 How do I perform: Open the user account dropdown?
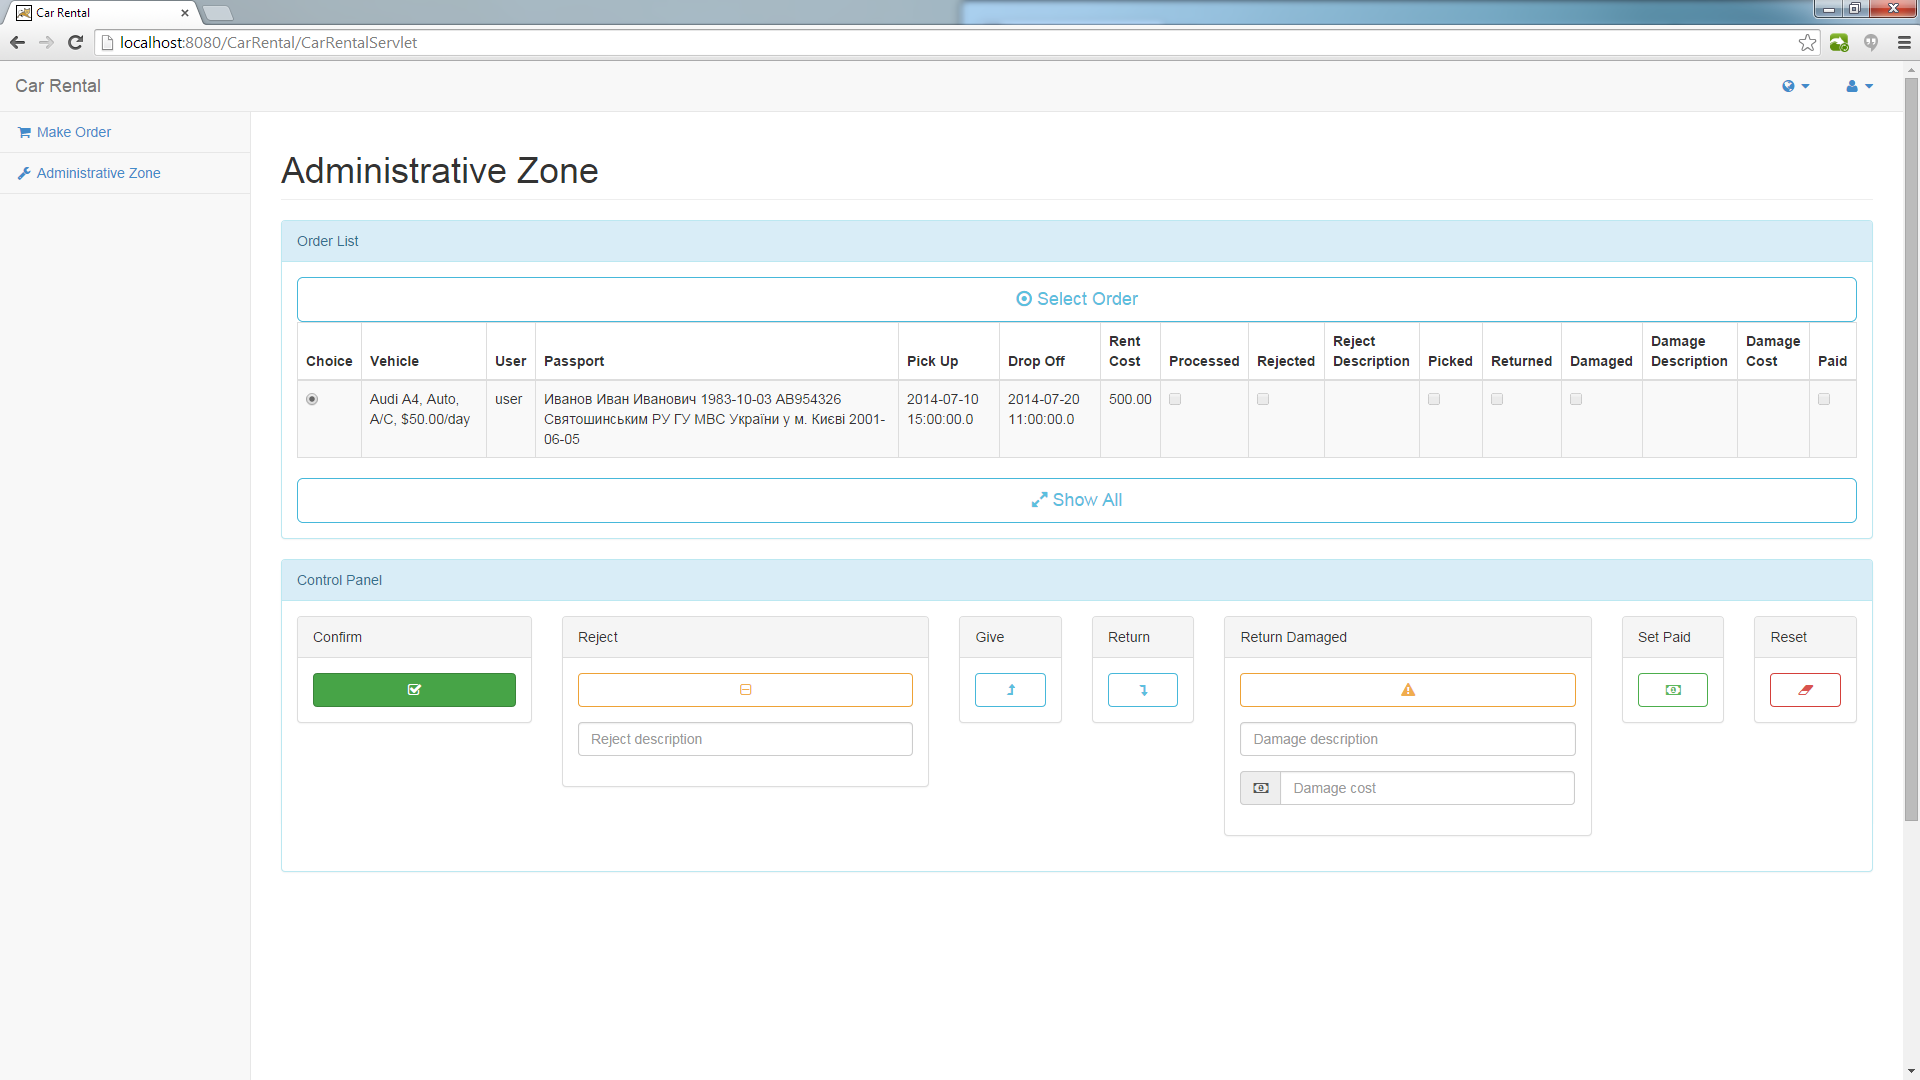click(1859, 86)
